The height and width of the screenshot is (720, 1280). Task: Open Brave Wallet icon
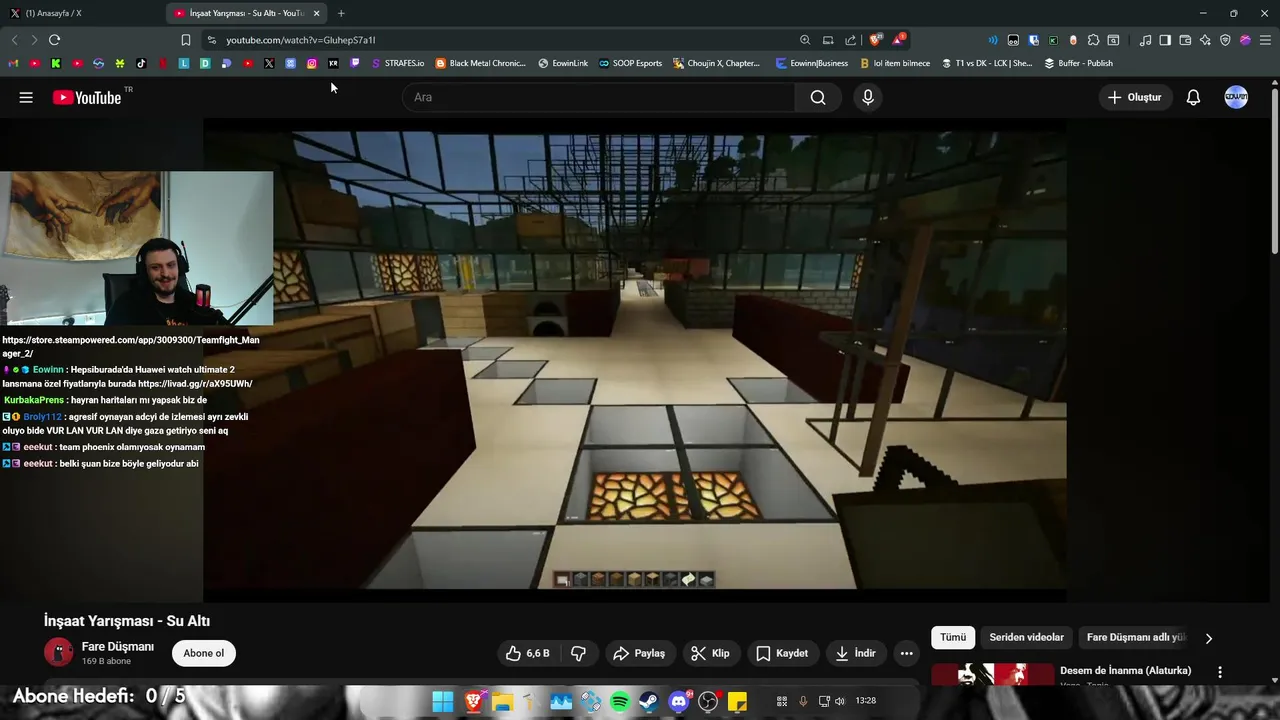[x=1185, y=40]
